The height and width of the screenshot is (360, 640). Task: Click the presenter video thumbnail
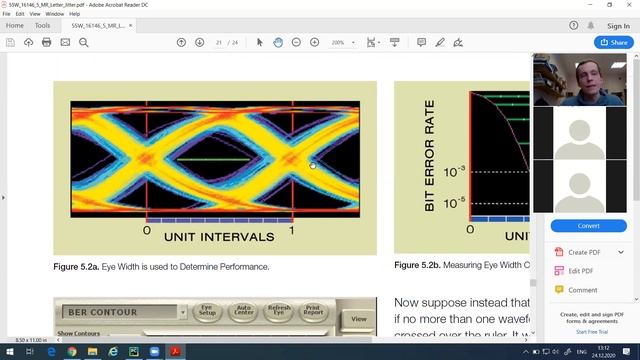(580, 80)
